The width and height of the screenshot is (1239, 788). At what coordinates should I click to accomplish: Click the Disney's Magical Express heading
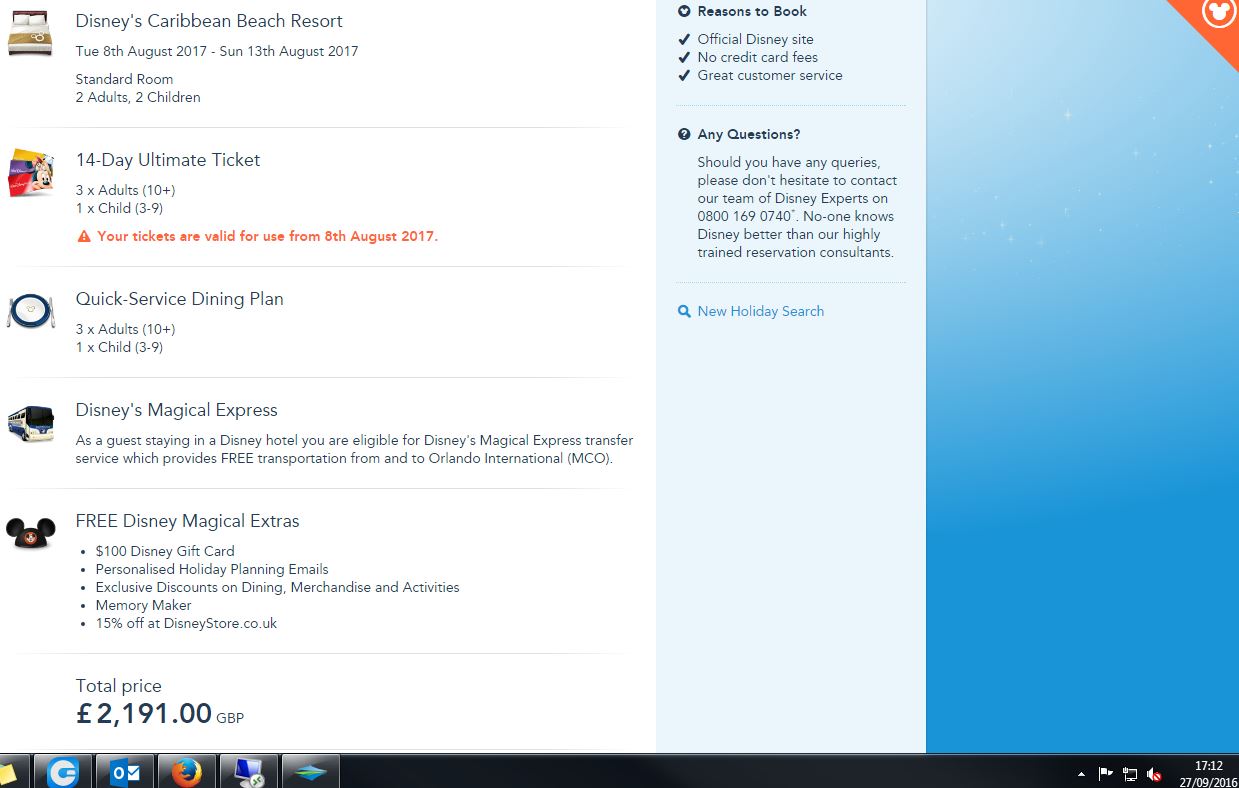click(x=177, y=410)
